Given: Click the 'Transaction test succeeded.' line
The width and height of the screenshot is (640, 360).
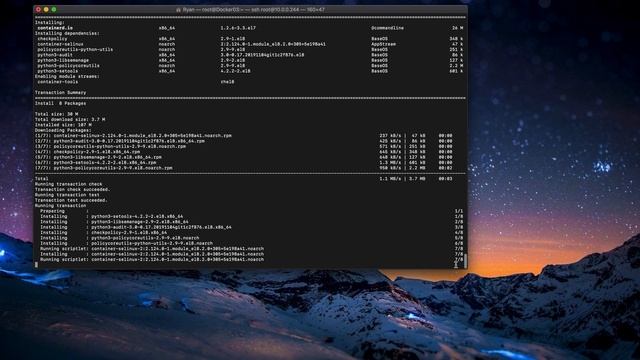Looking at the screenshot, I should (x=71, y=200).
